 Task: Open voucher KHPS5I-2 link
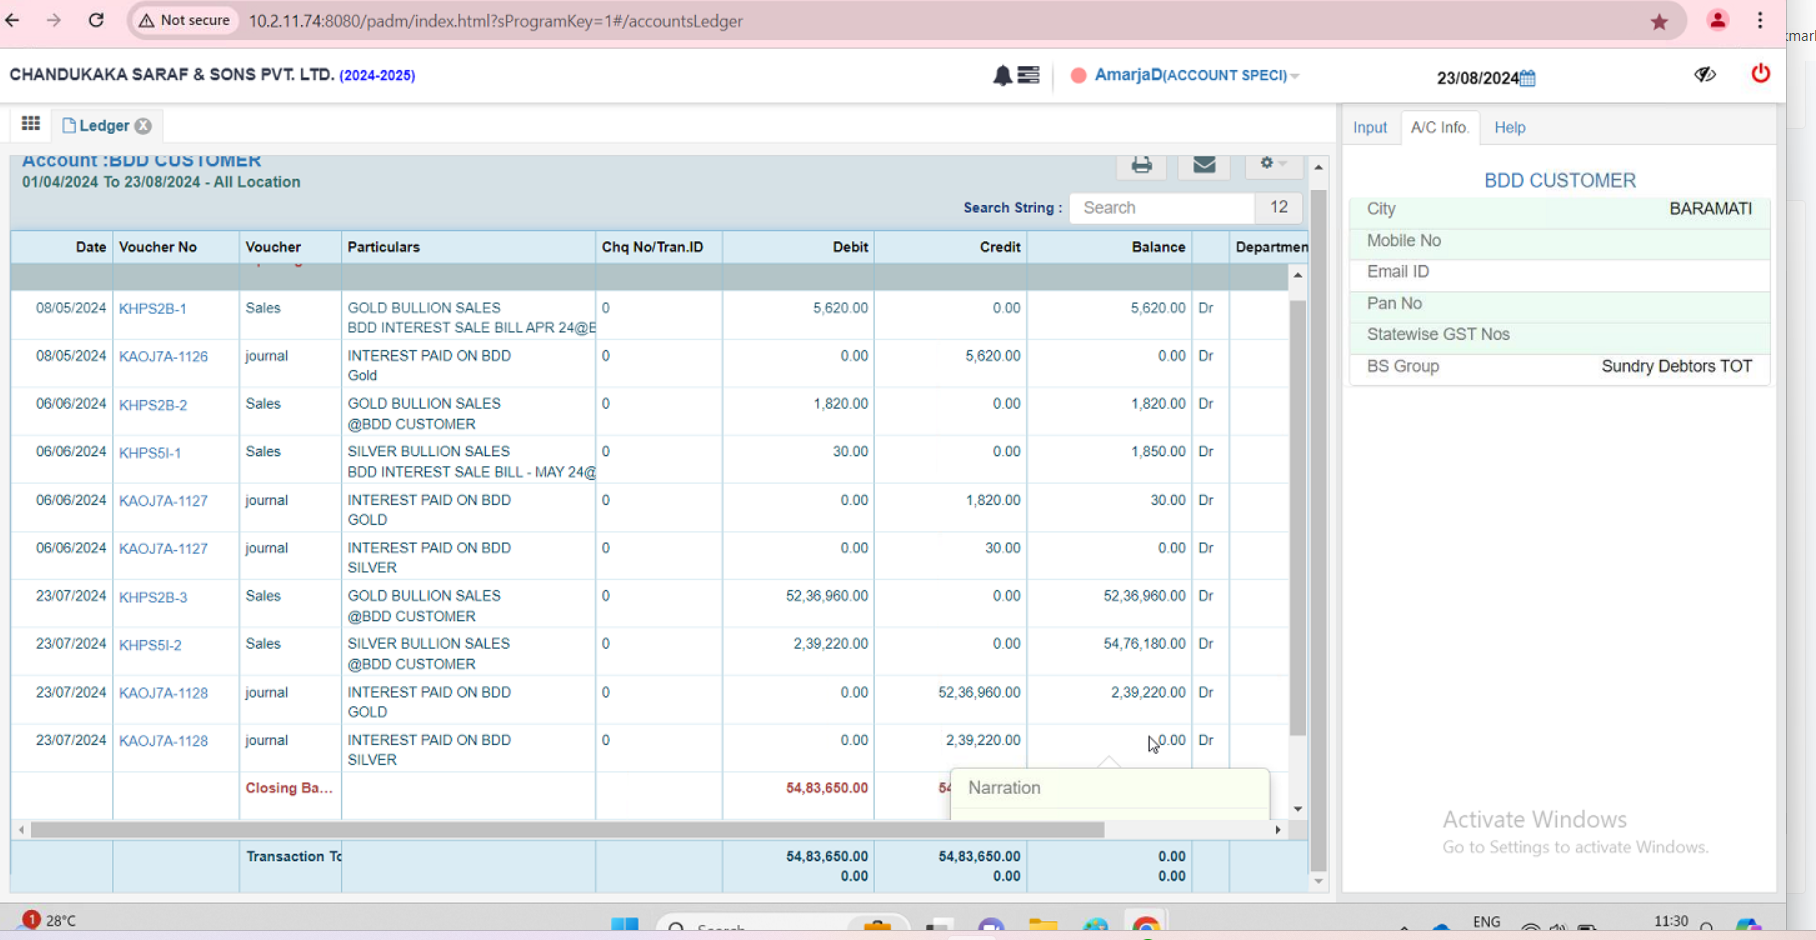(x=150, y=645)
